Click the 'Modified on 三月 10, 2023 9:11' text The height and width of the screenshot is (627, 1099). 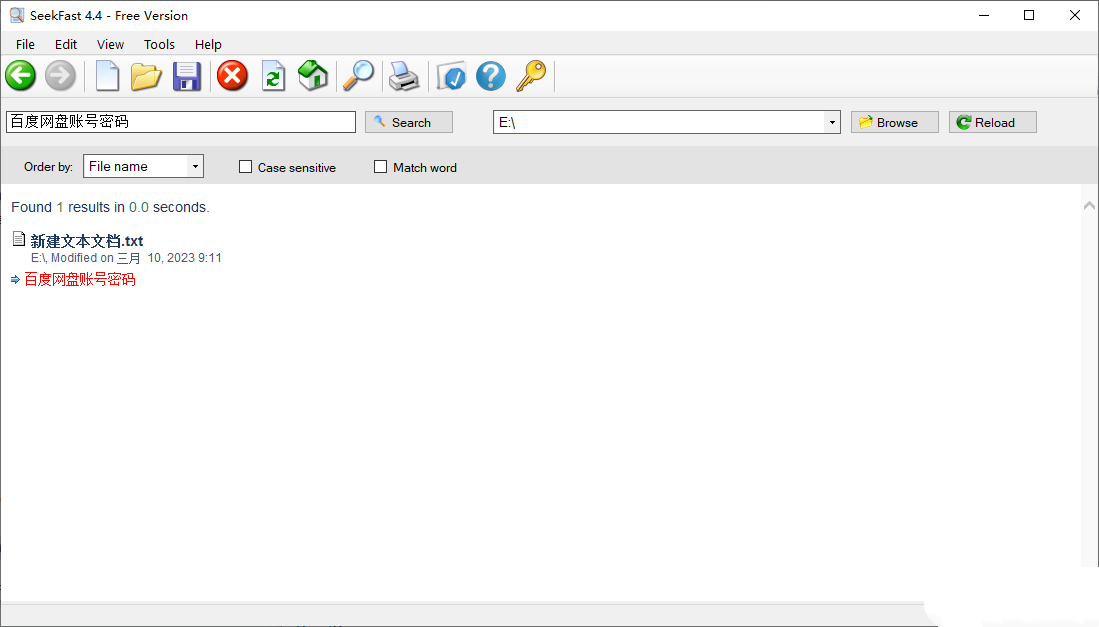pyautogui.click(x=136, y=258)
